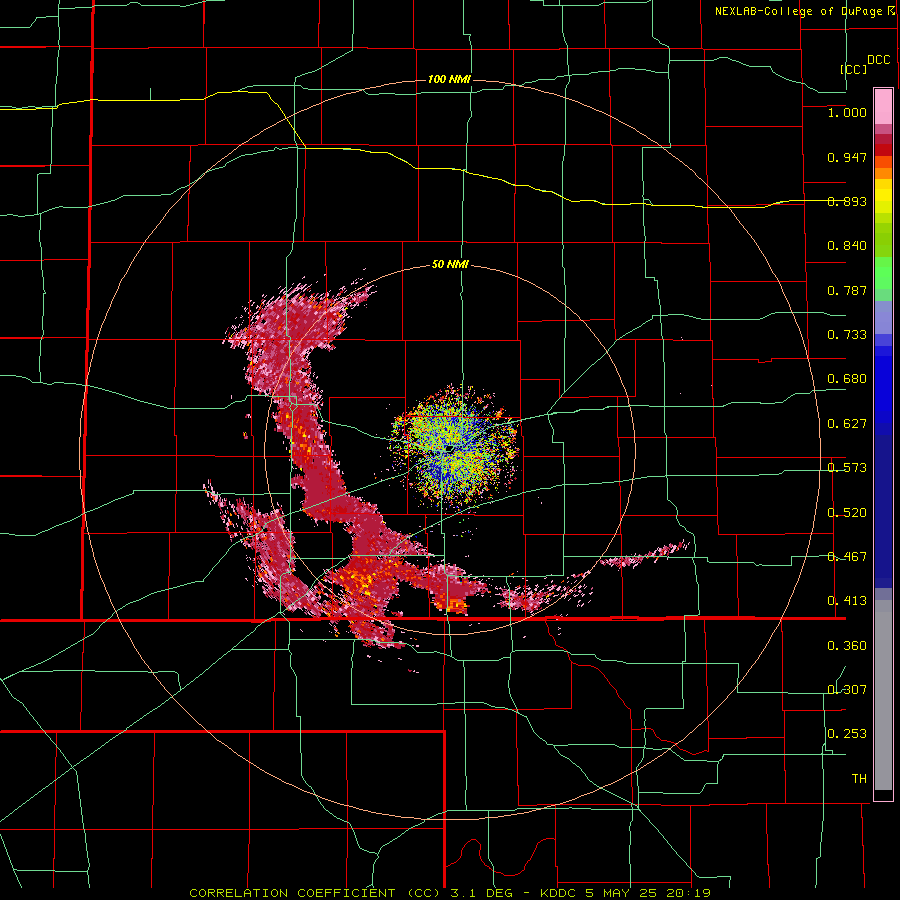Click the 50 NMI range ring label
900x900 pixels.
(x=450, y=265)
